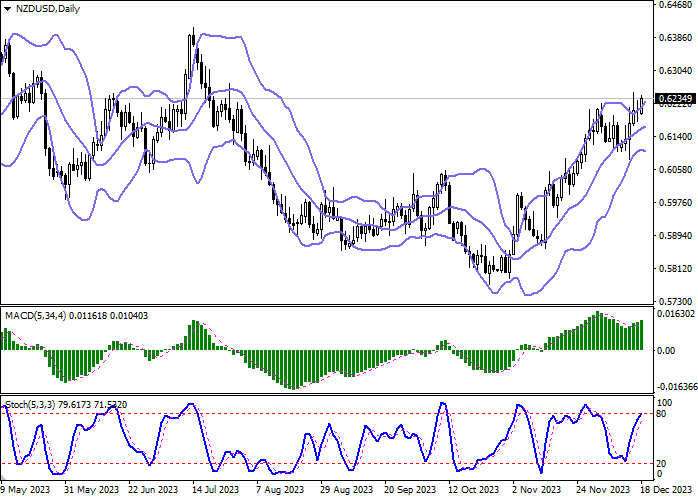Click the 0.58940 price axis value
698x500 pixels.
pos(675,236)
